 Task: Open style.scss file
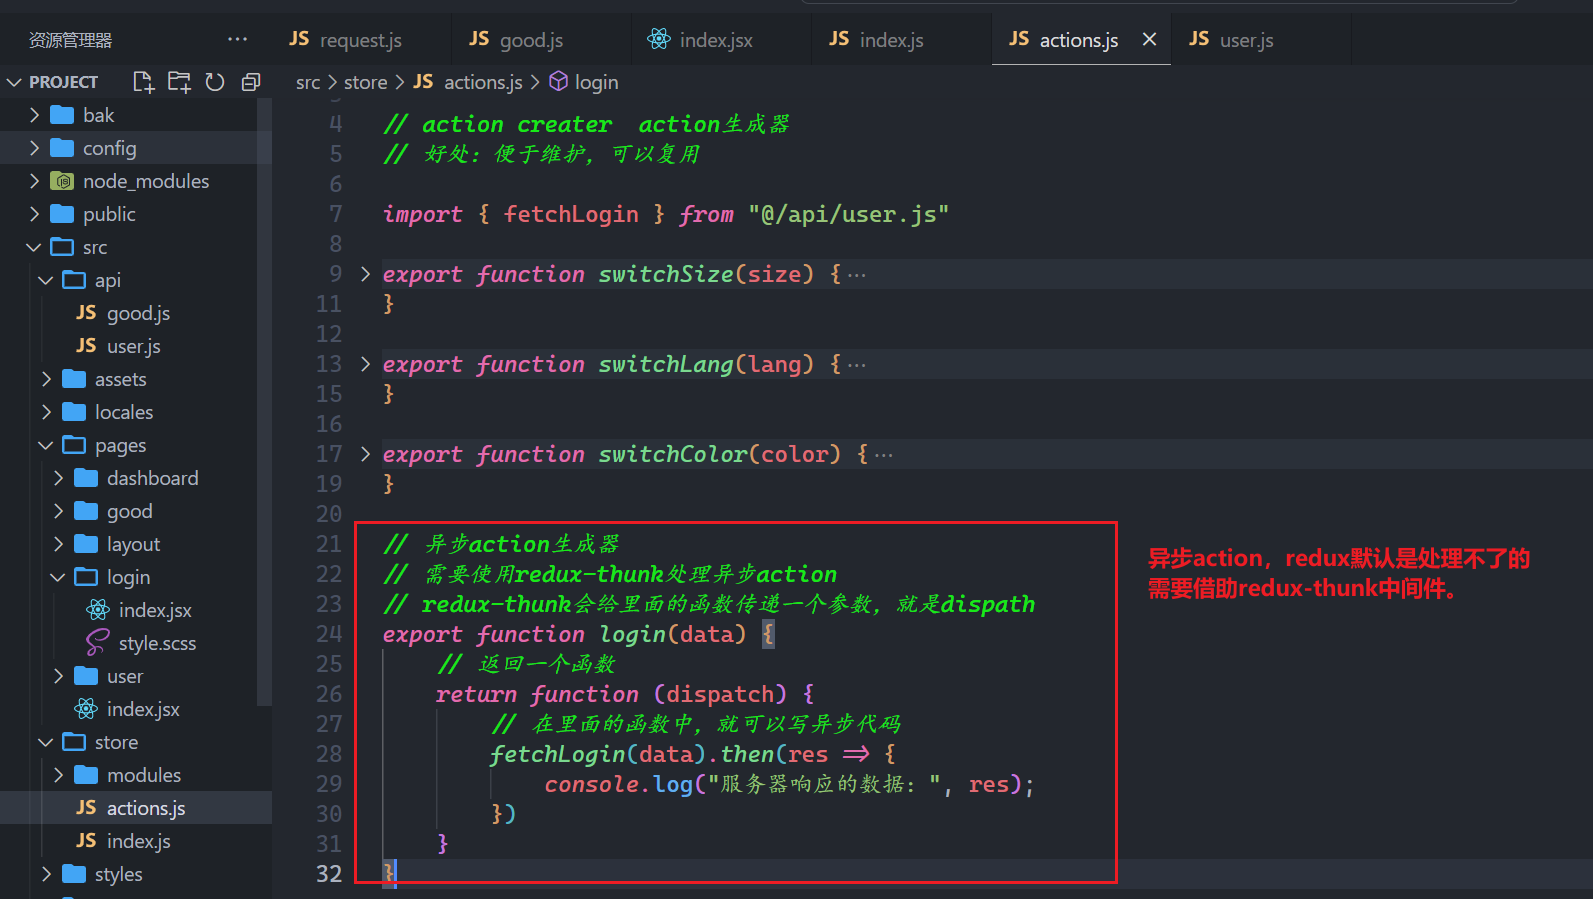(x=136, y=643)
